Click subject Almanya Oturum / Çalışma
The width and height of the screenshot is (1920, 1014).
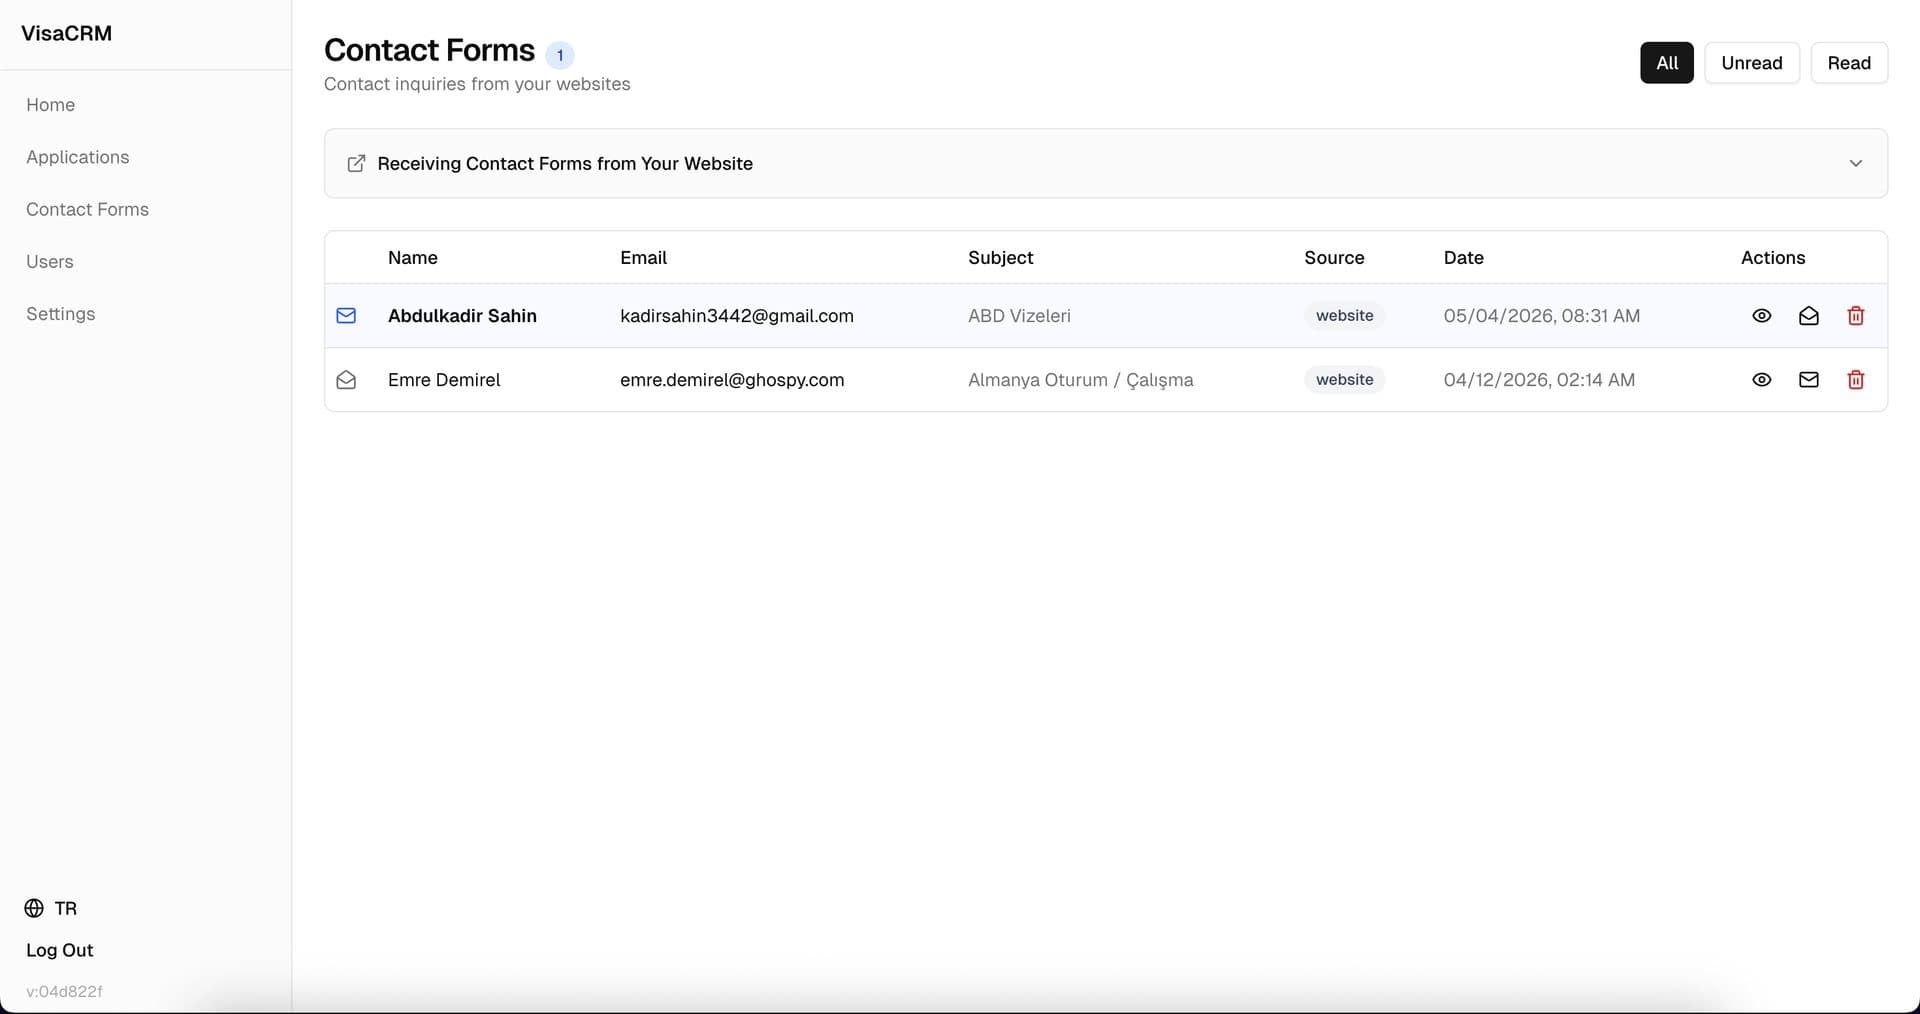pos(1081,380)
